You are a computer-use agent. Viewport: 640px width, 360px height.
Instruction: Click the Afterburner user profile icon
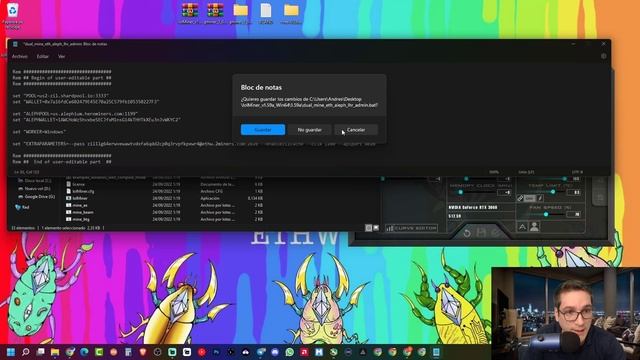coord(534,227)
